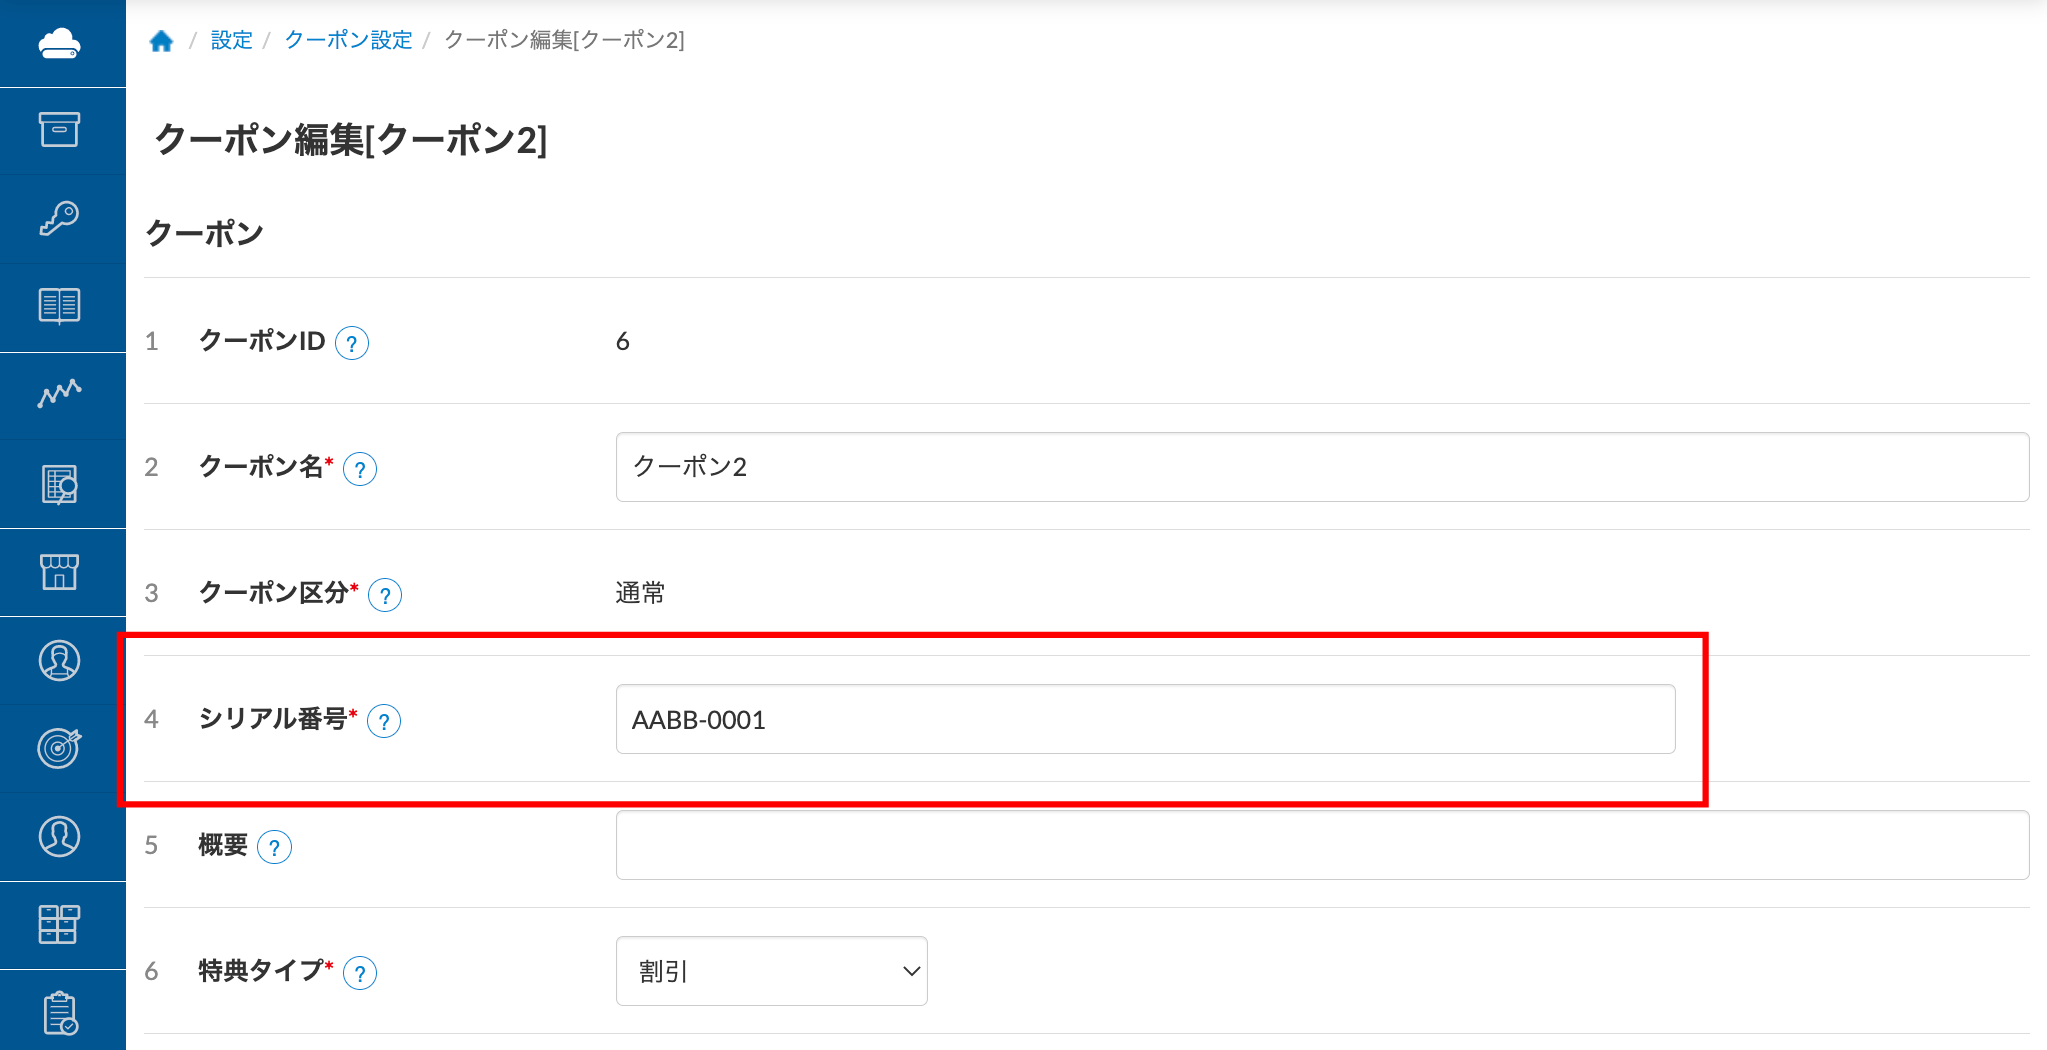Click the シリアル番号 input field
Screen dimensions: 2047x1050
coord(1145,719)
